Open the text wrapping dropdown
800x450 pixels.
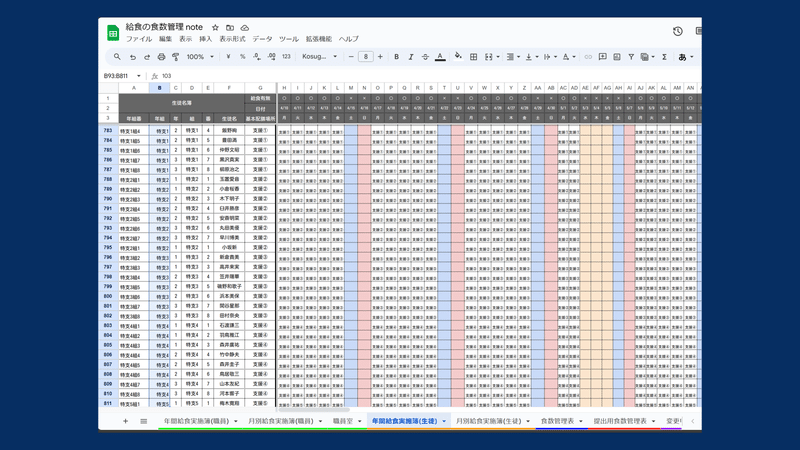pyautogui.click(x=549, y=57)
